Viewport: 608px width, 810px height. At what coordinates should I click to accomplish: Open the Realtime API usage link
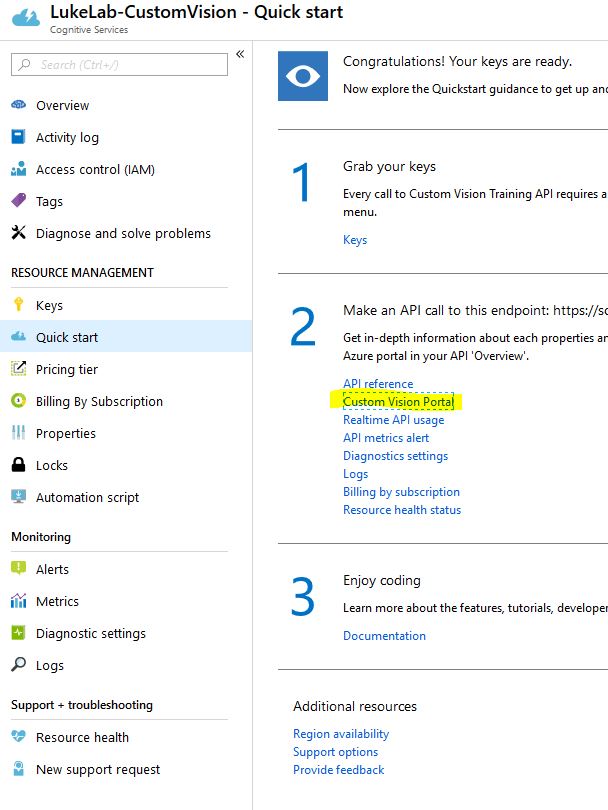(394, 420)
